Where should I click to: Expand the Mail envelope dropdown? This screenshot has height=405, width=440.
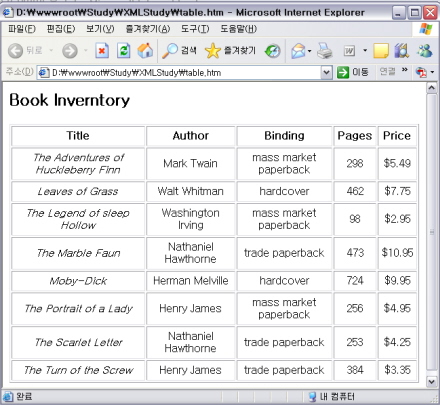click(310, 51)
